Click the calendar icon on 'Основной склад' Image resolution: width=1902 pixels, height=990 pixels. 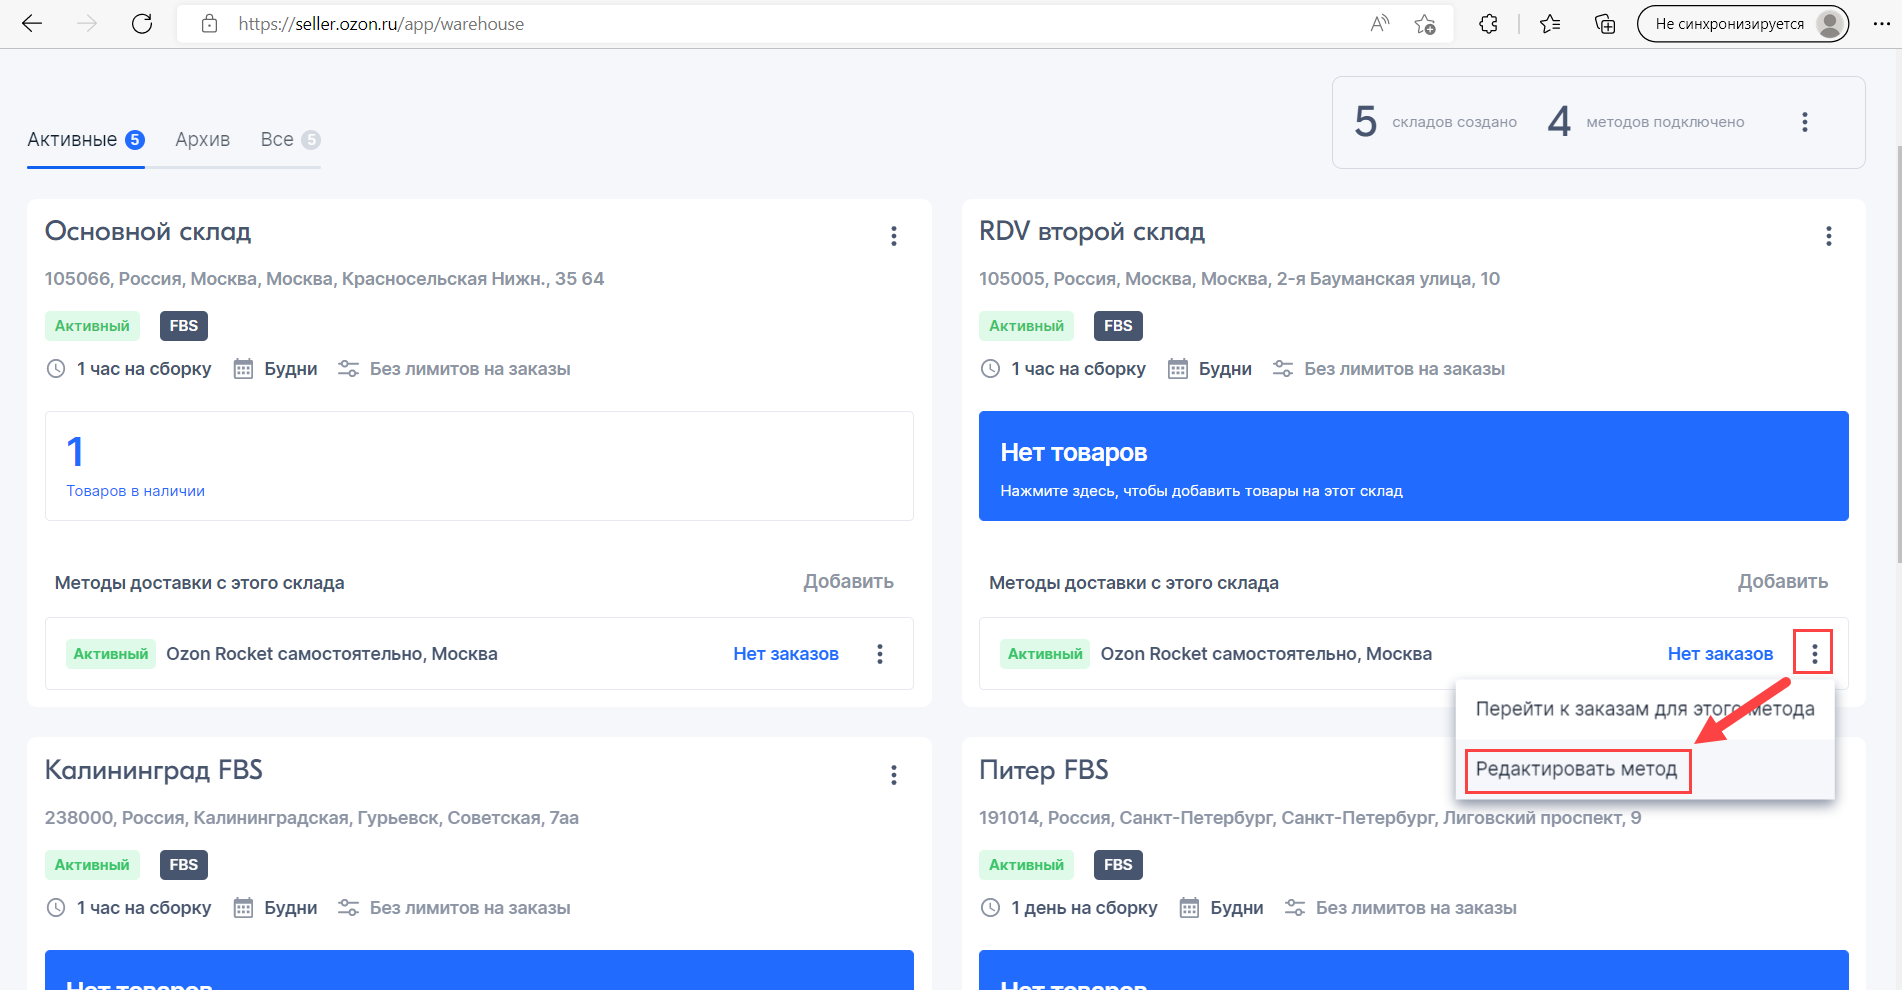click(x=243, y=369)
